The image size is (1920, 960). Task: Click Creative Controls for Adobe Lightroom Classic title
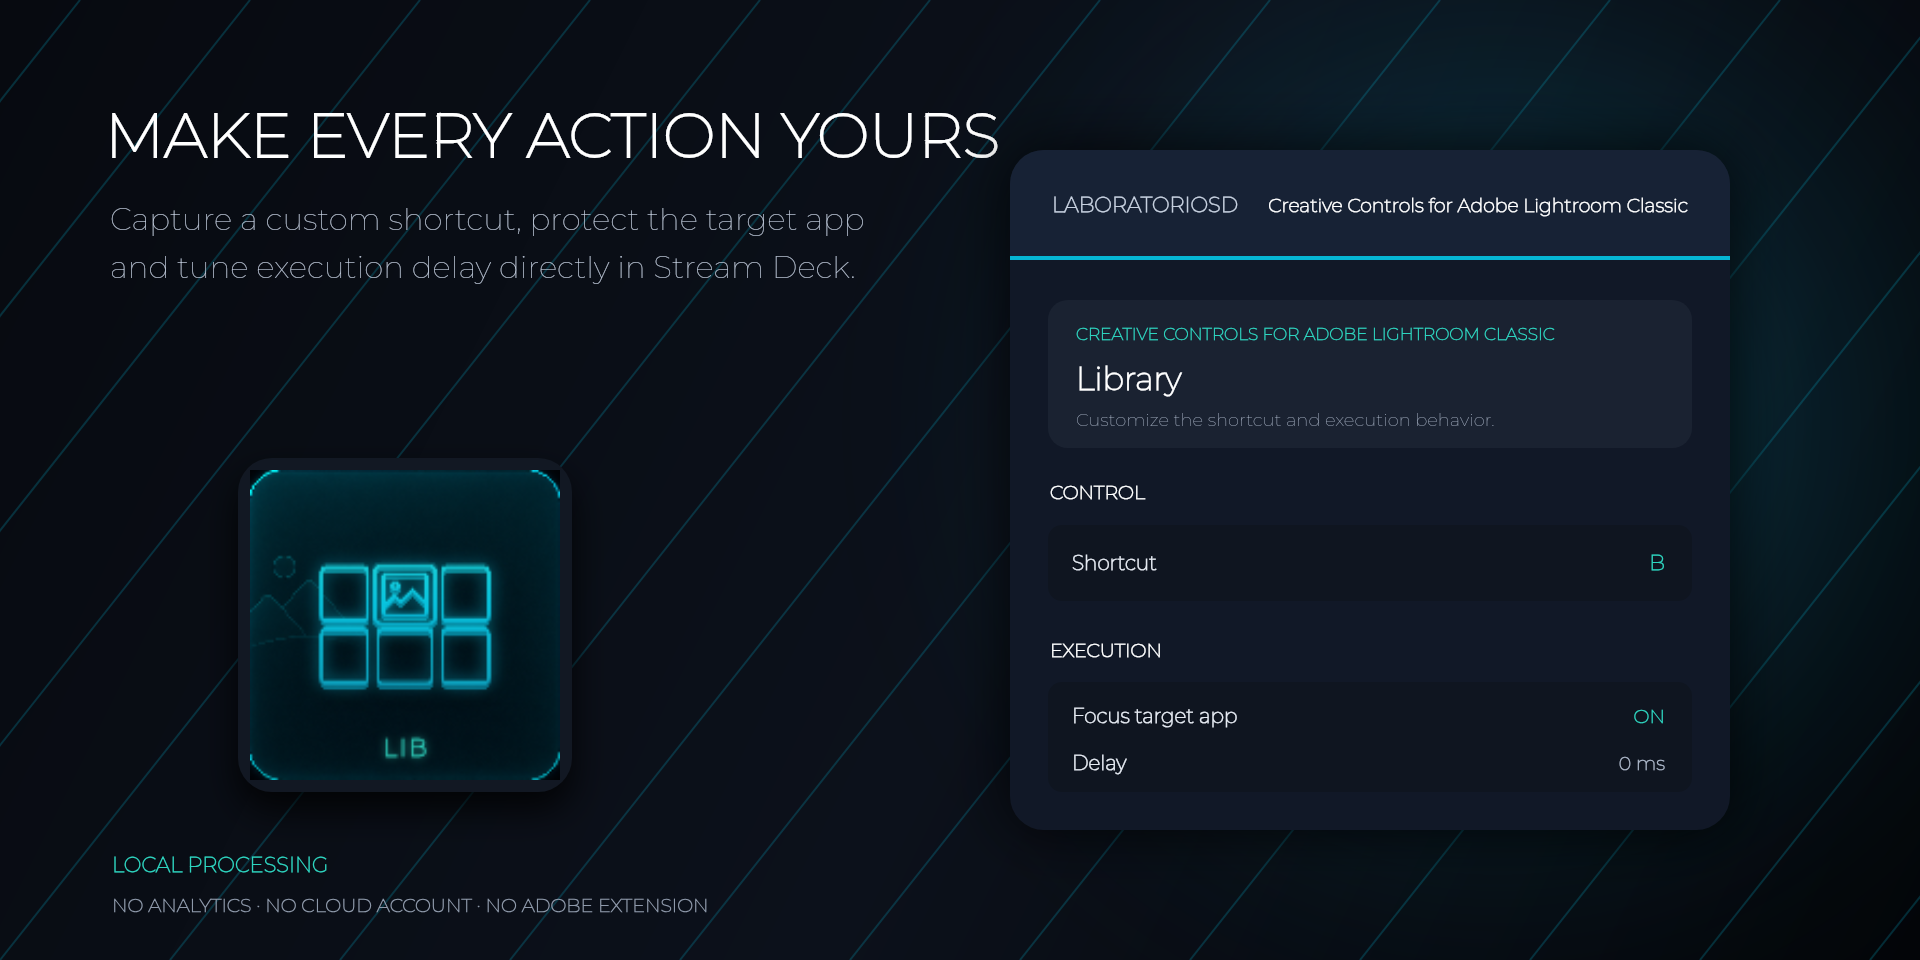coord(1477,206)
